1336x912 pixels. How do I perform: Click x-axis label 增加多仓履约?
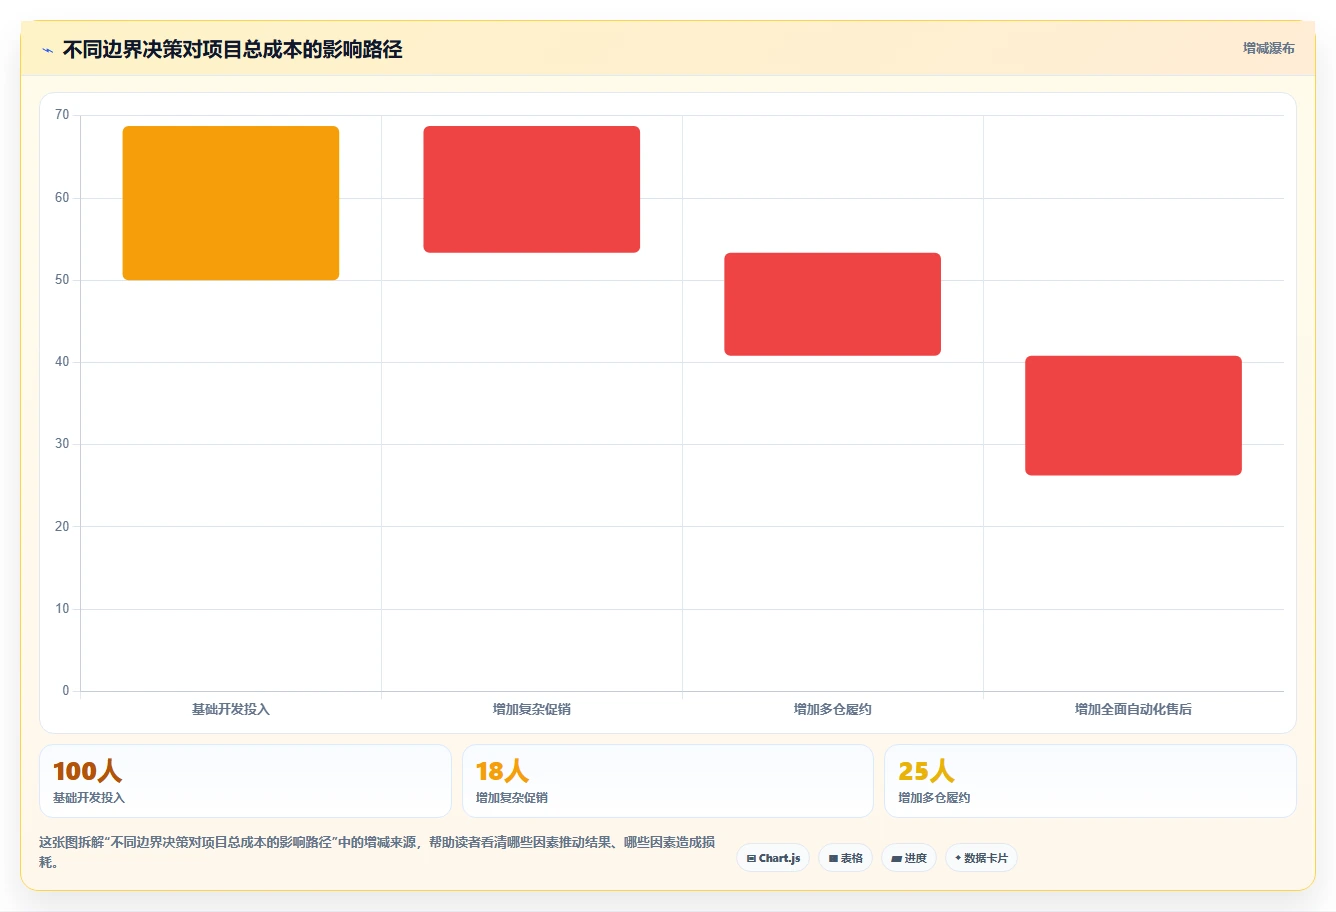[833, 709]
